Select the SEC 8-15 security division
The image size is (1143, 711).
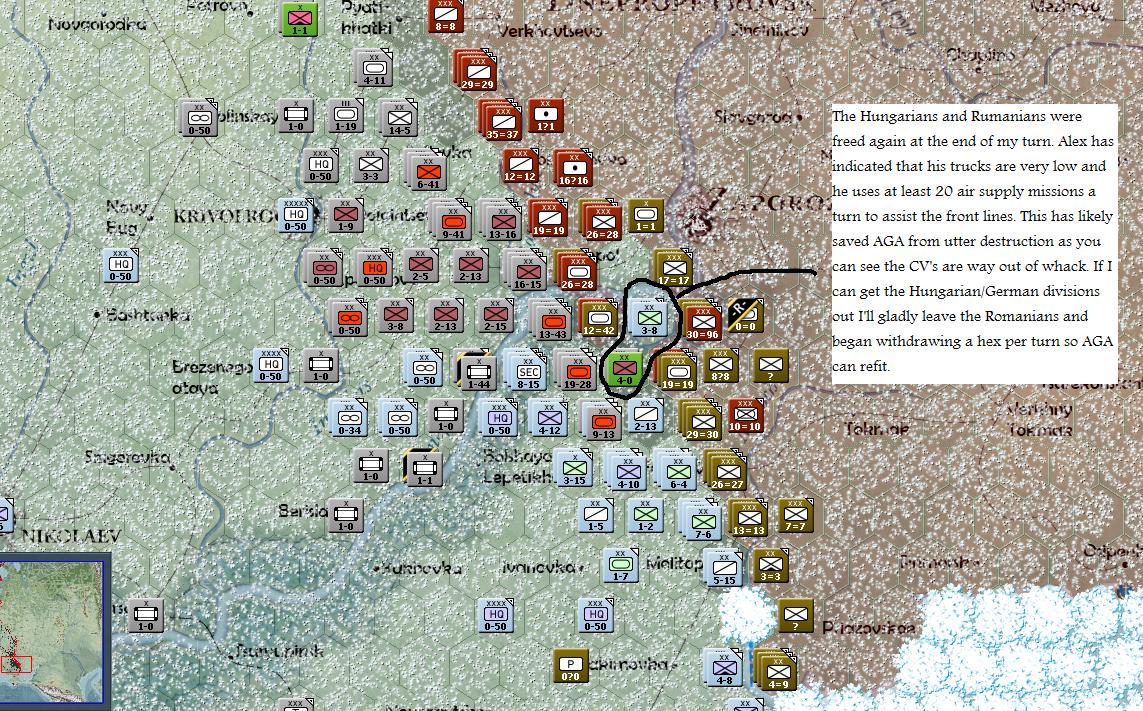point(526,370)
